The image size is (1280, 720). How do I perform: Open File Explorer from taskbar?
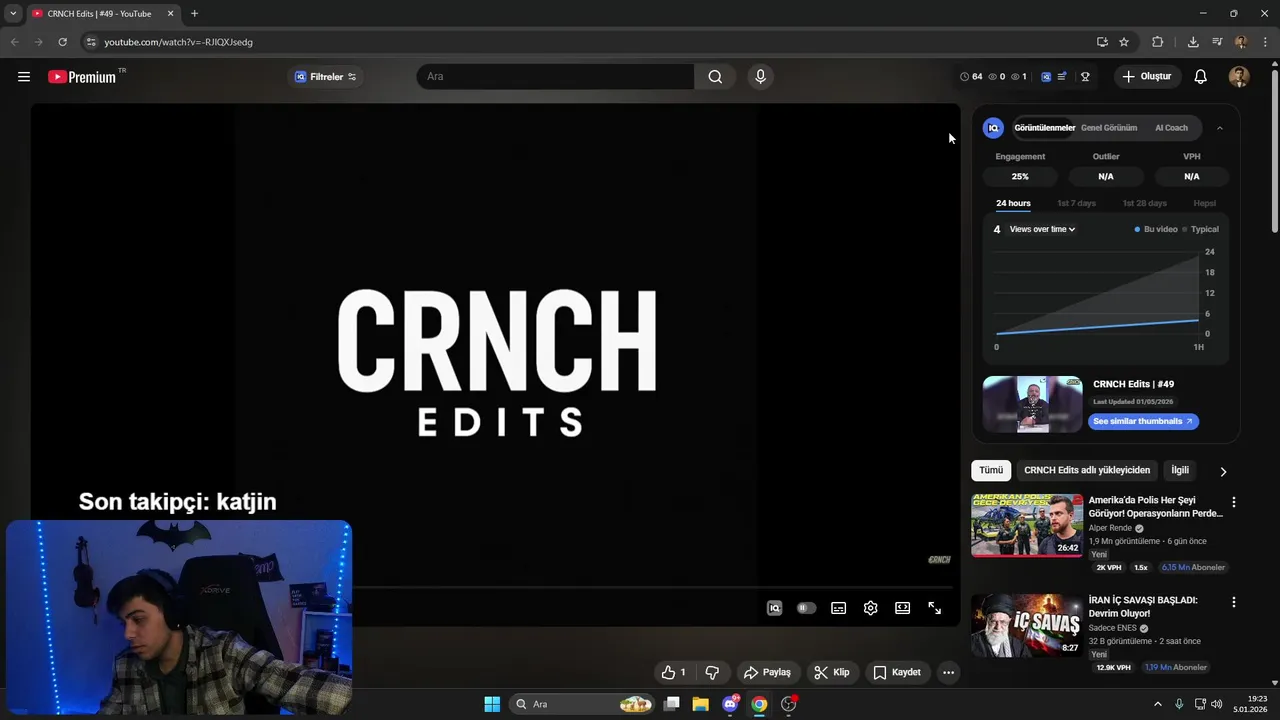(700, 704)
